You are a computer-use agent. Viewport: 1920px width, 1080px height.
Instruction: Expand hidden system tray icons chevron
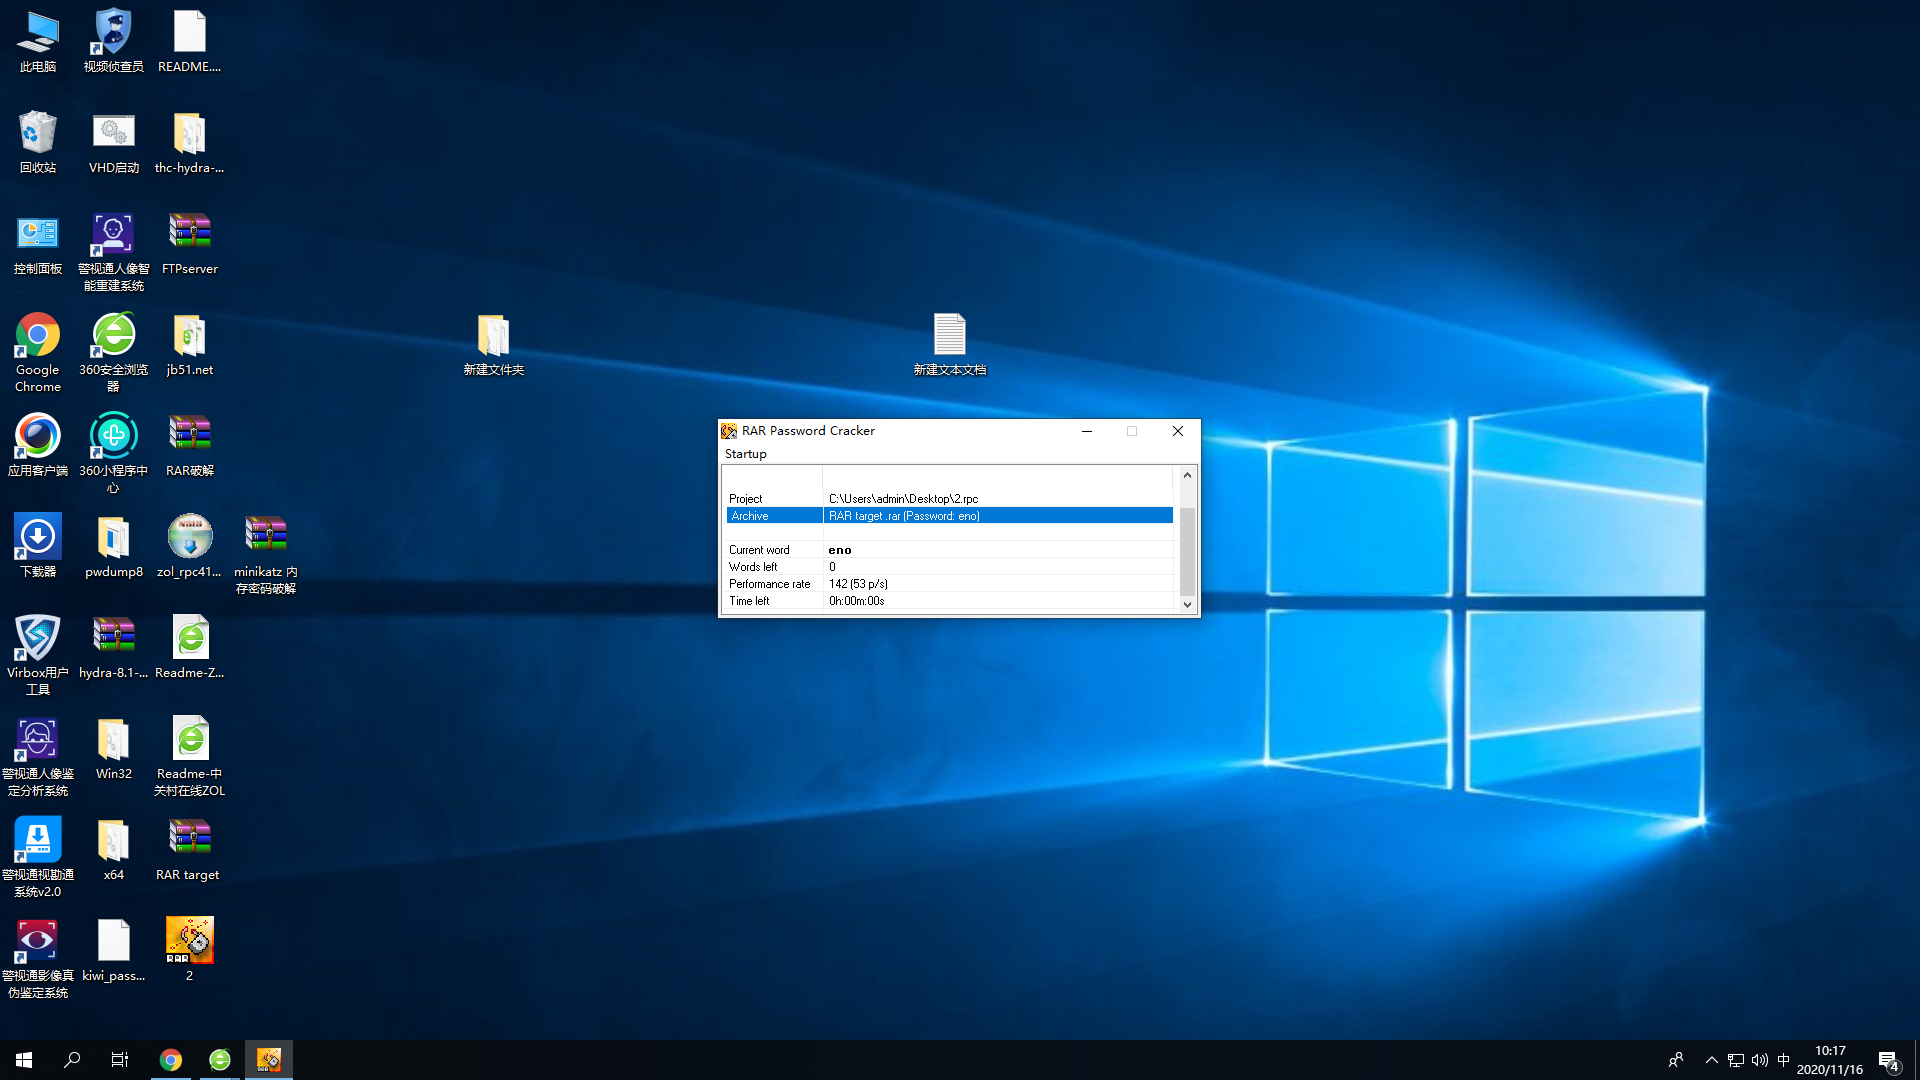[1711, 1060]
